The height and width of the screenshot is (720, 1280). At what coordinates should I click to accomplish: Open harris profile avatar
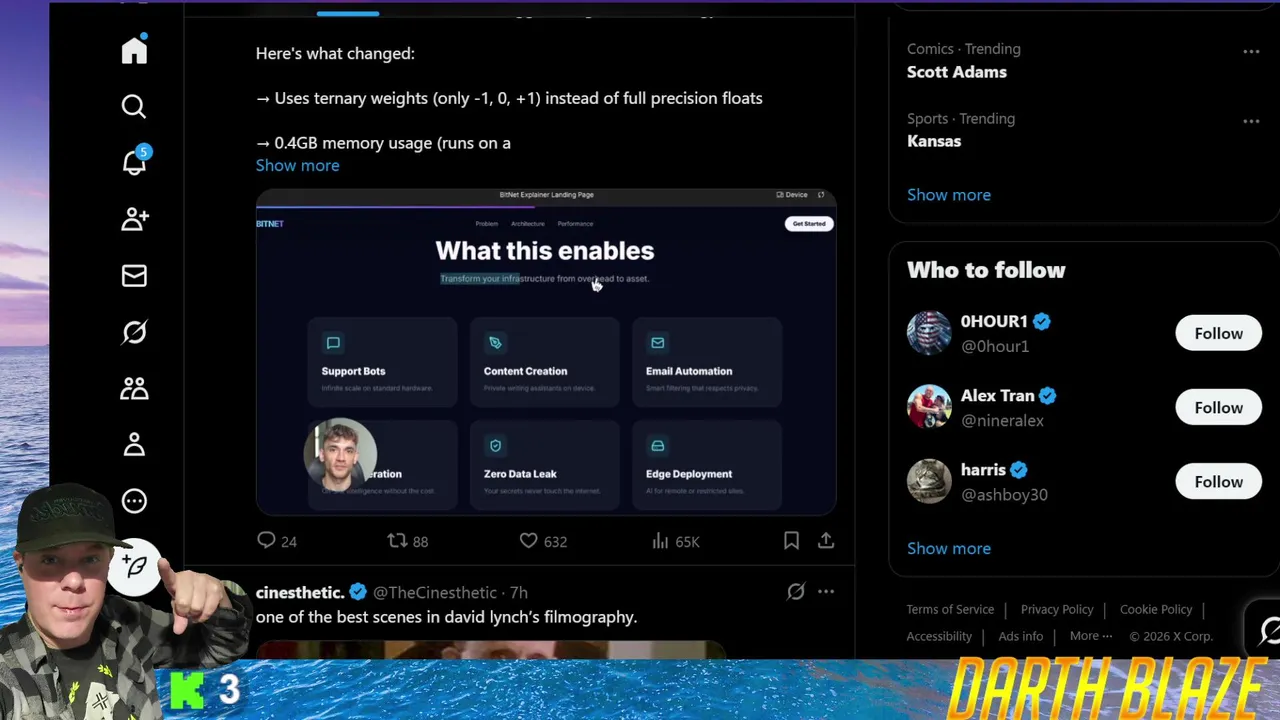(929, 481)
